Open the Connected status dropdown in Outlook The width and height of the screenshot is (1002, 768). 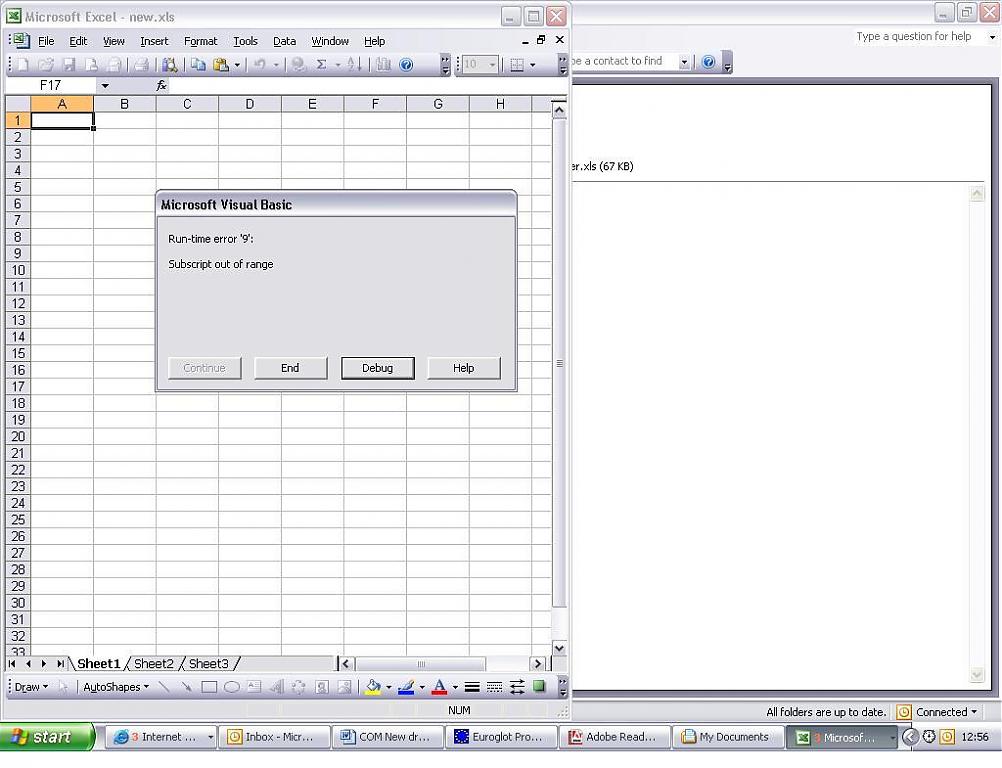[974, 712]
